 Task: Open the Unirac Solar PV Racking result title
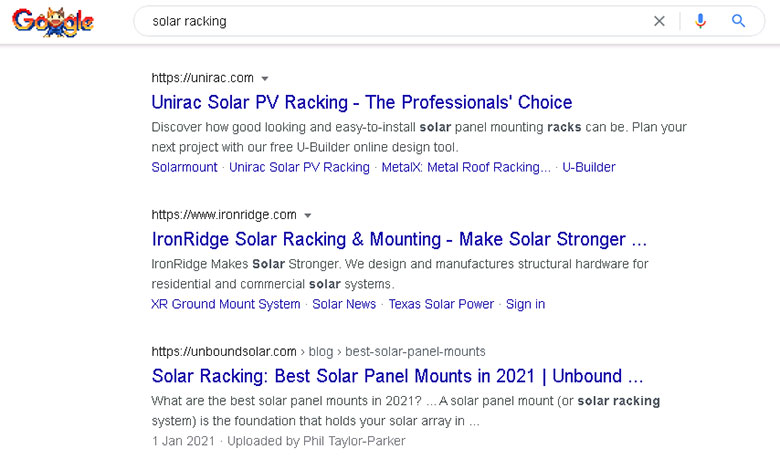(x=361, y=102)
